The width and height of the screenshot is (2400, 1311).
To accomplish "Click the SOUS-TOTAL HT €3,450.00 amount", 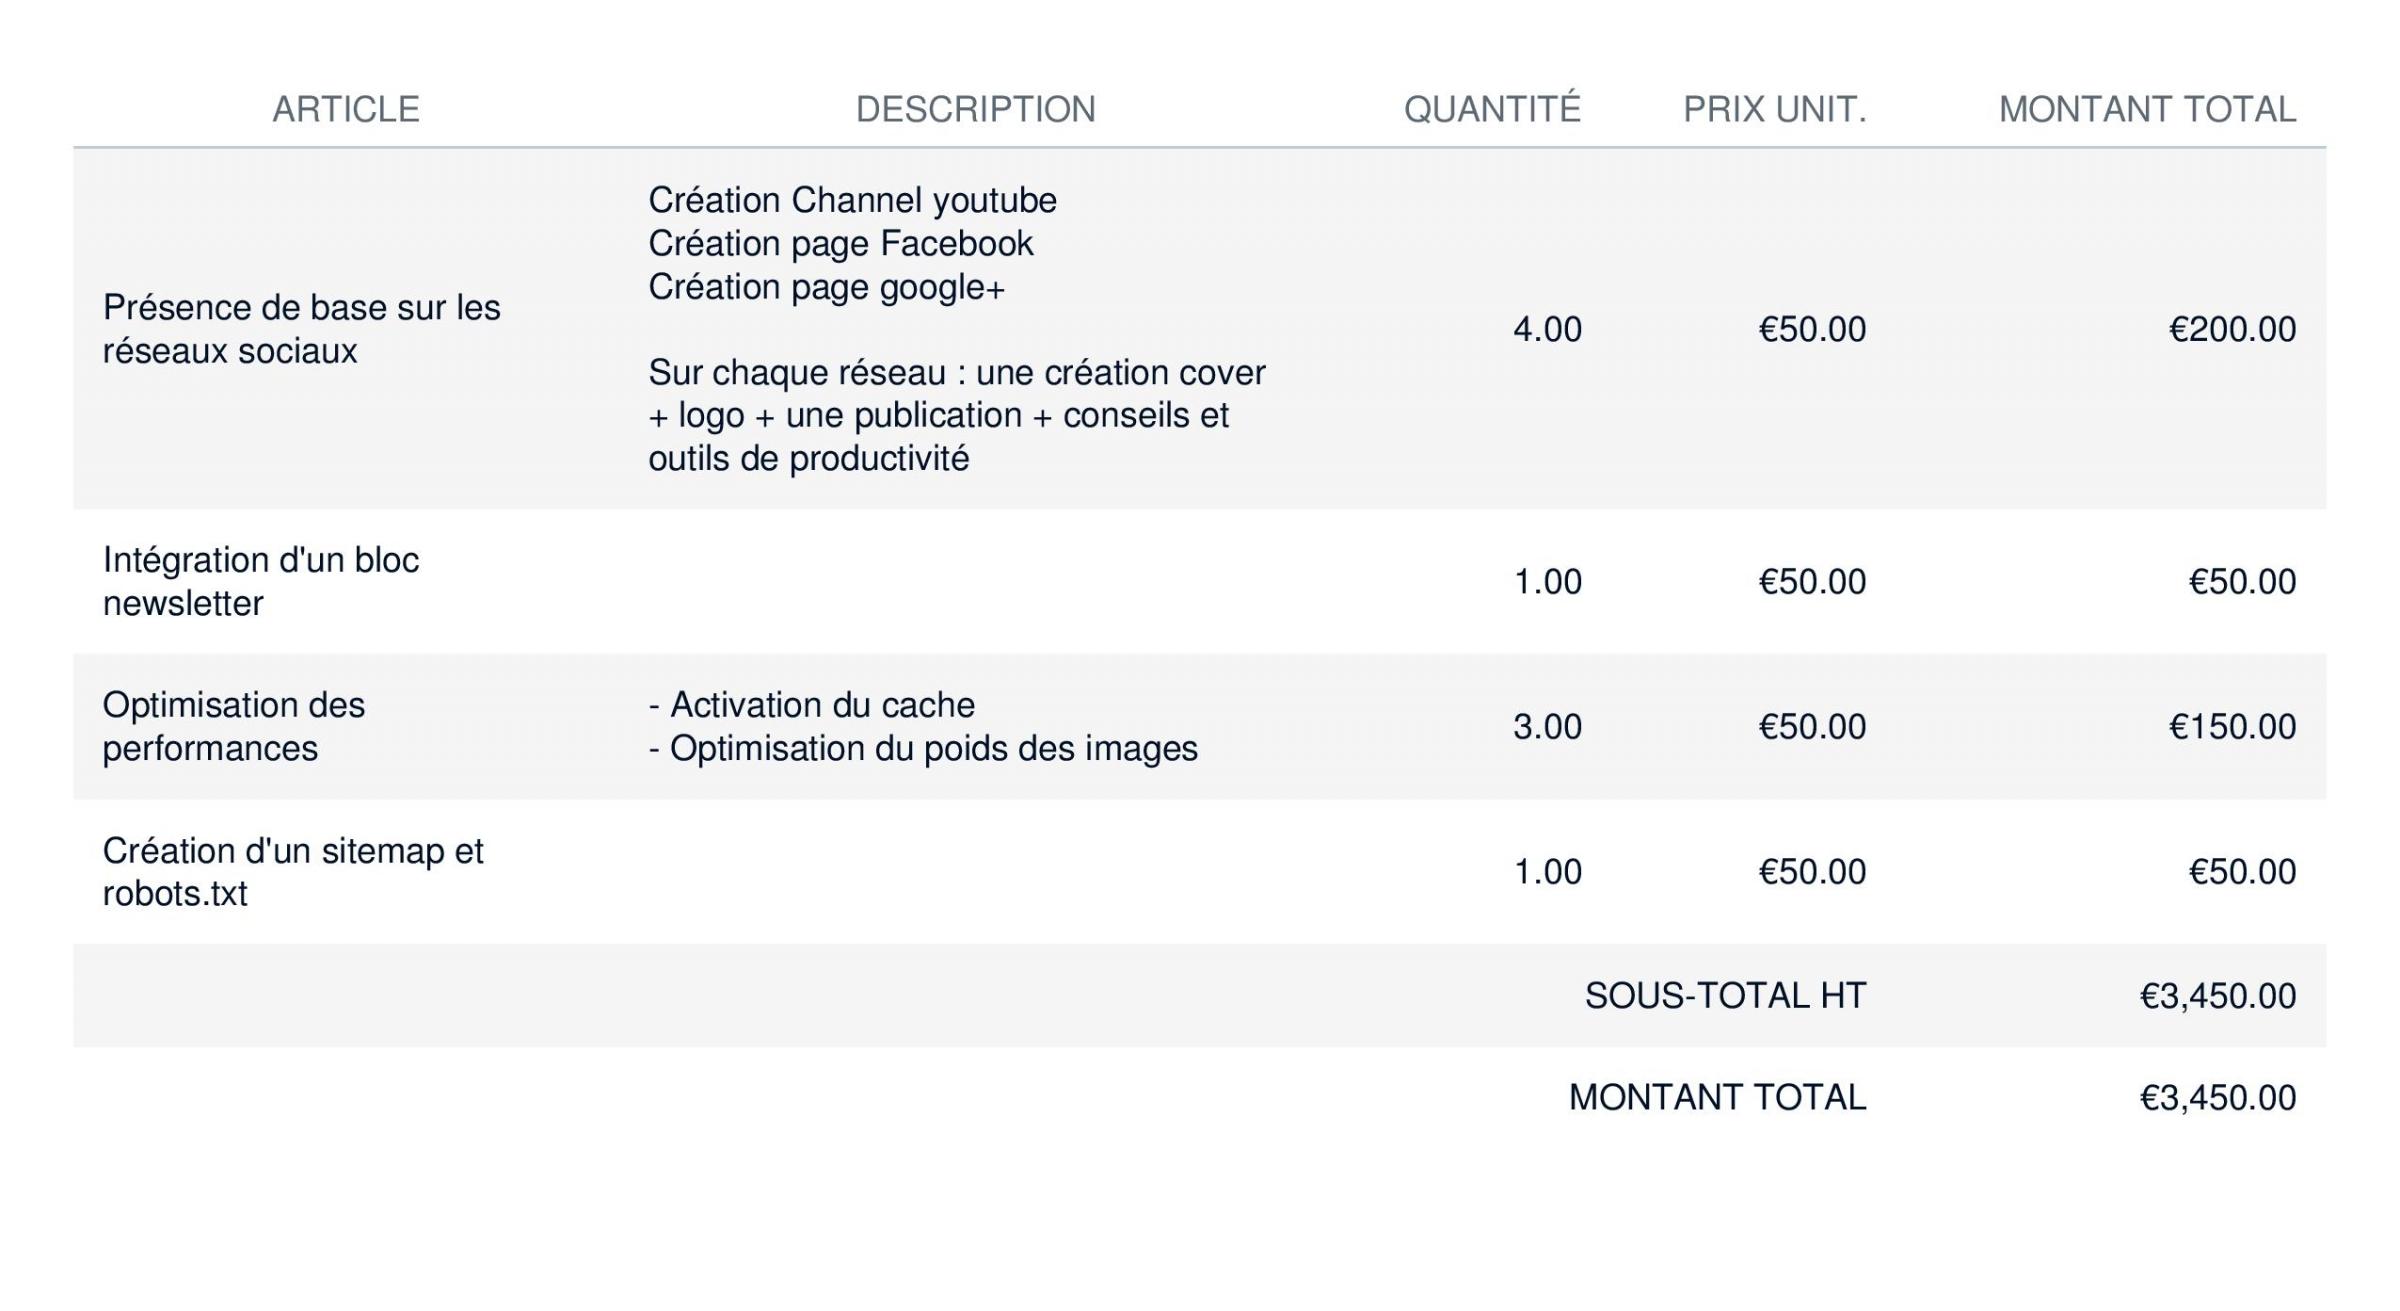I will point(2217,996).
